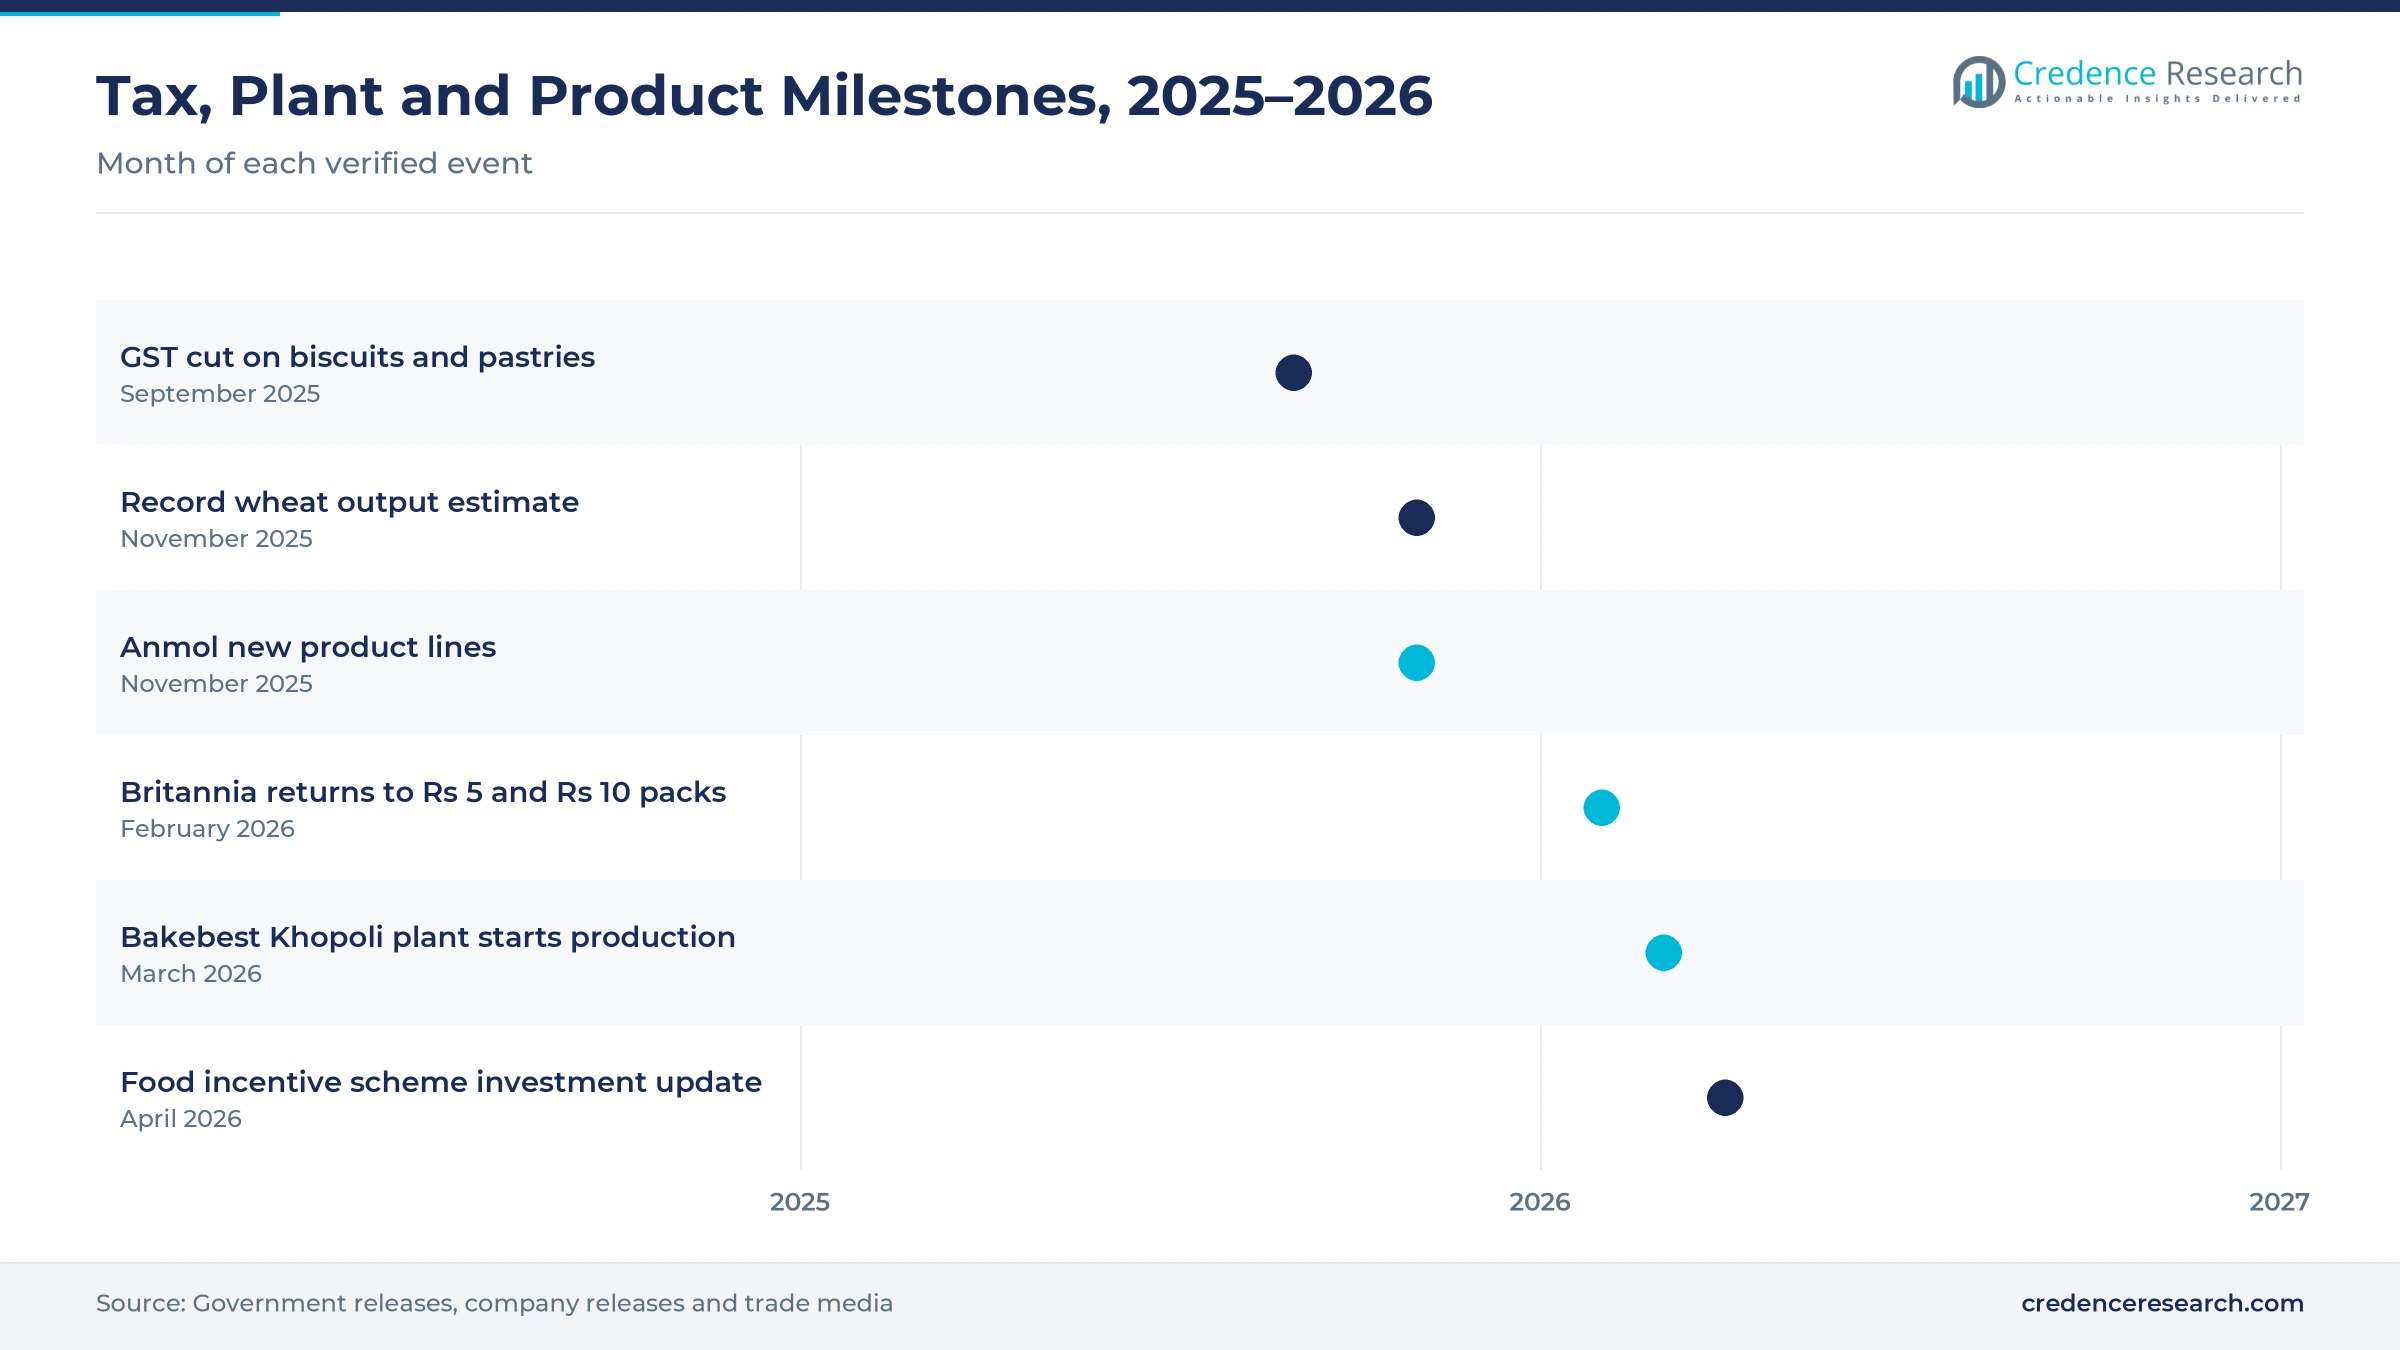
Task: Click the Source note in footer
Action: [x=494, y=1303]
